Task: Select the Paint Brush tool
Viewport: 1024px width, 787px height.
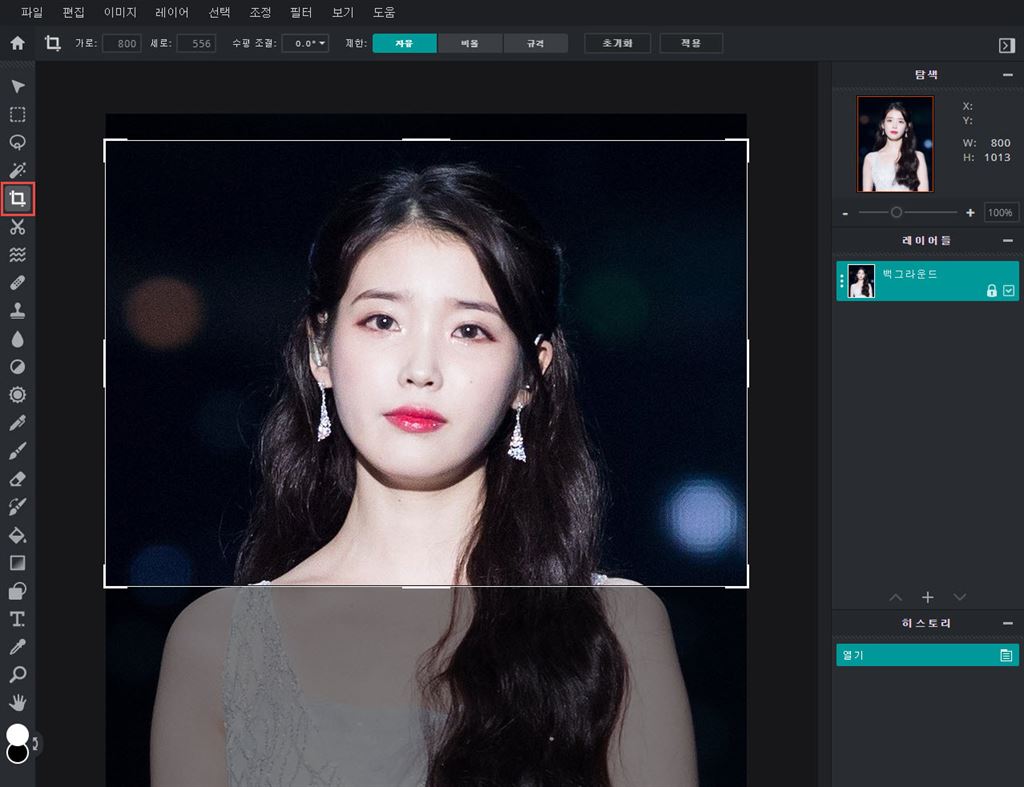Action: [18, 451]
